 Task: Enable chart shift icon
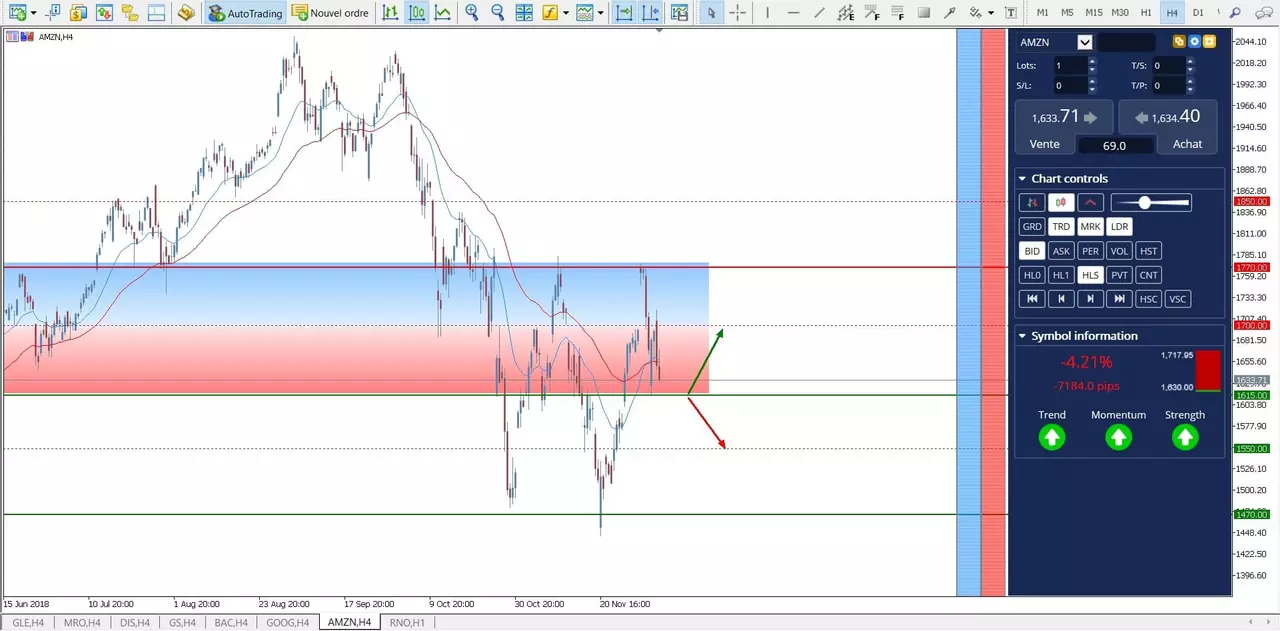click(x=651, y=13)
